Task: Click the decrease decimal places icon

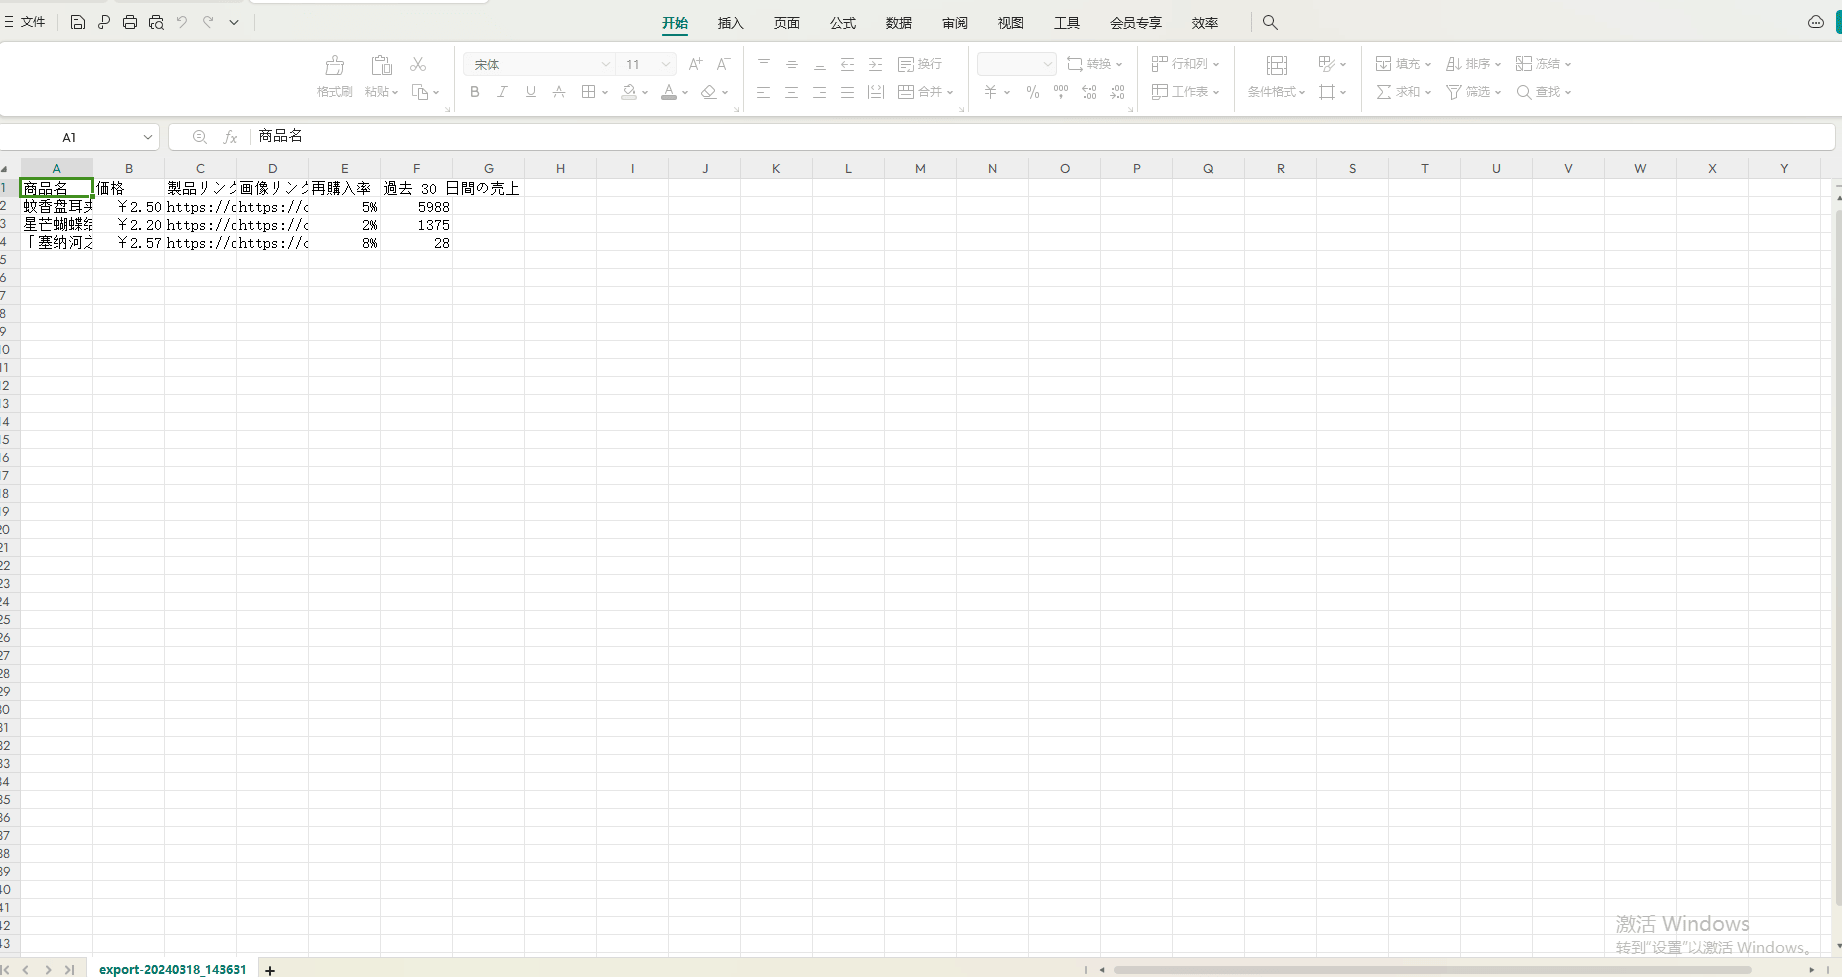Action: tap(1117, 92)
